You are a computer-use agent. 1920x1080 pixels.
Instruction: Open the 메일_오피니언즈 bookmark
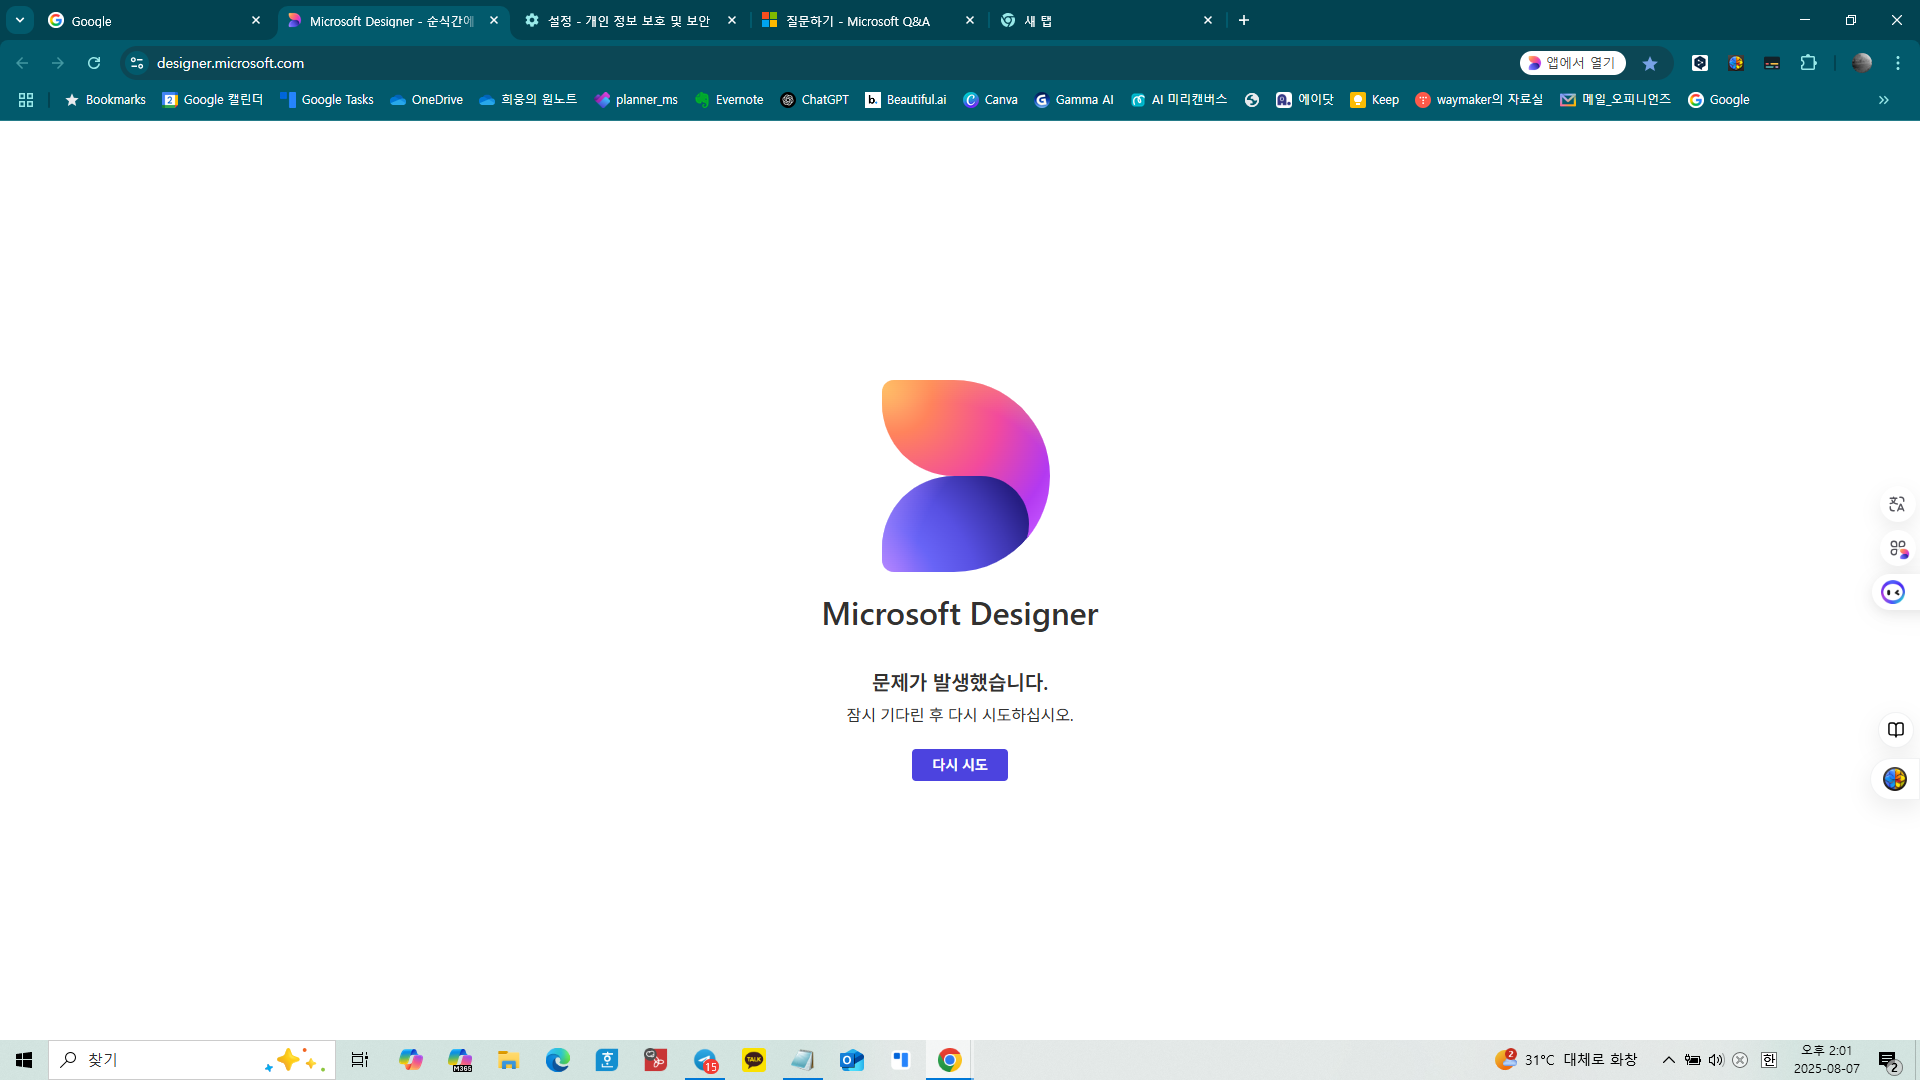[x=1615, y=100]
